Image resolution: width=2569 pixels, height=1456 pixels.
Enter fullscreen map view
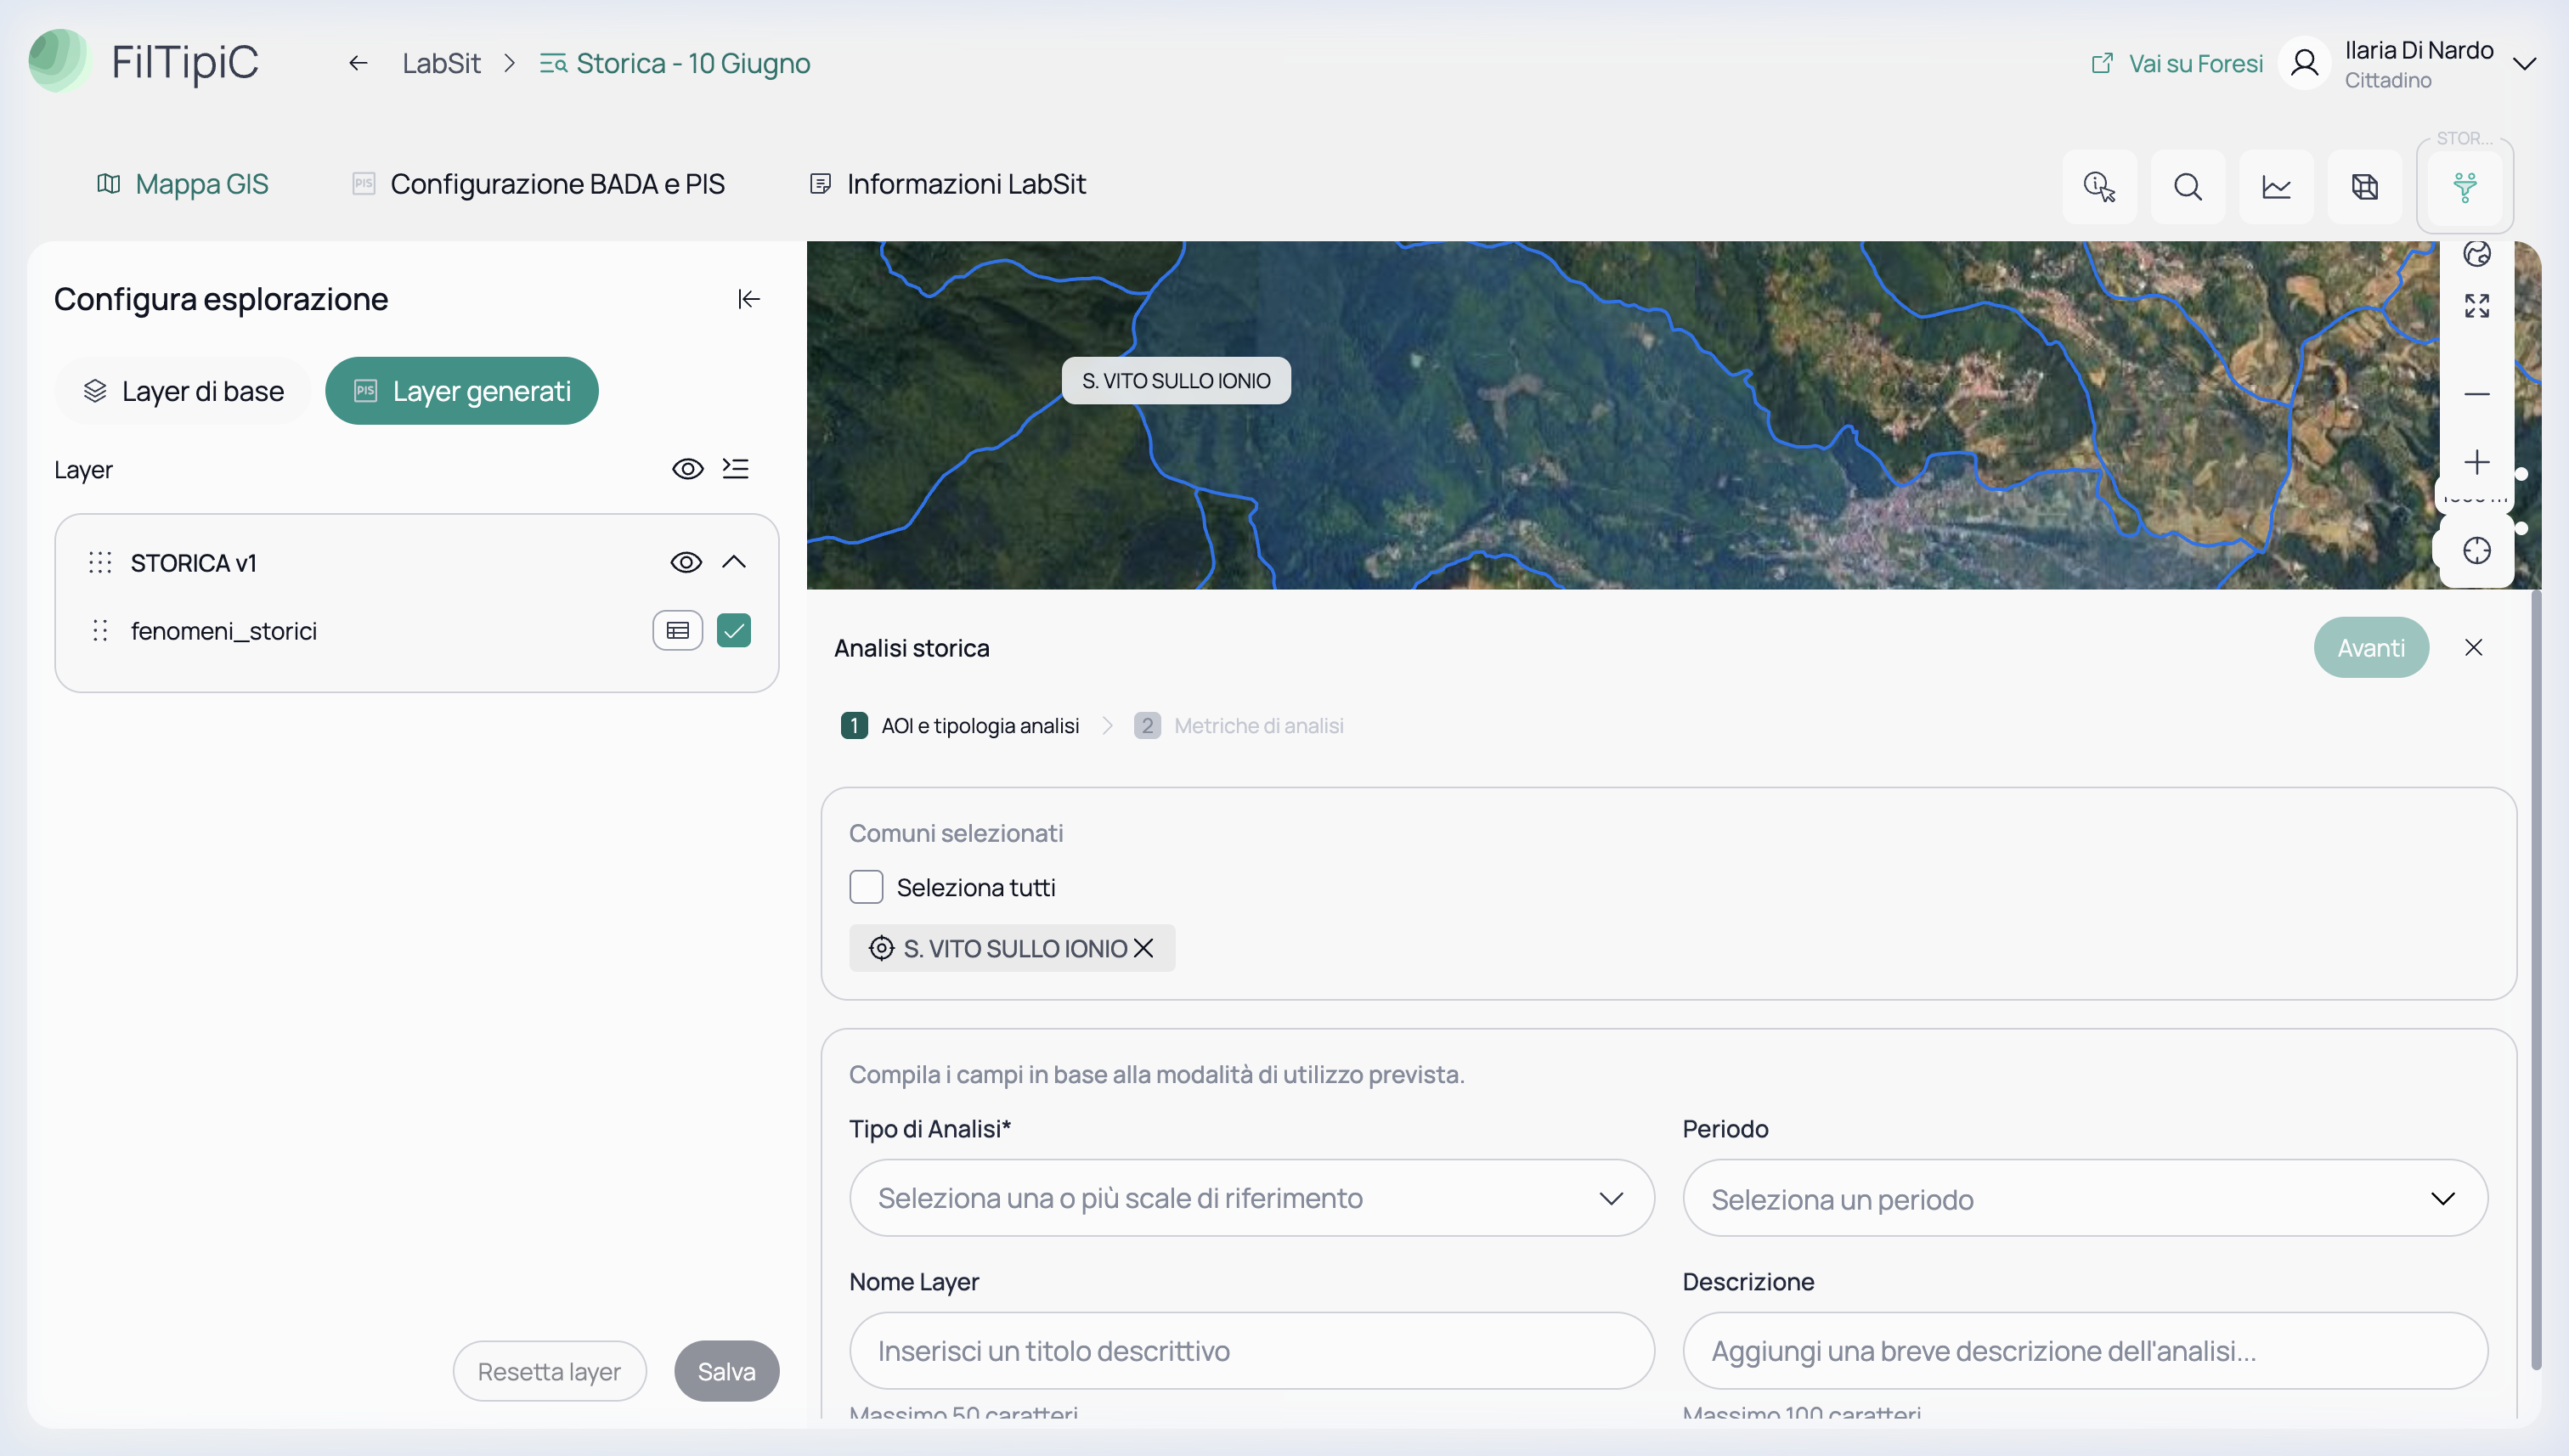pyautogui.click(x=2477, y=306)
